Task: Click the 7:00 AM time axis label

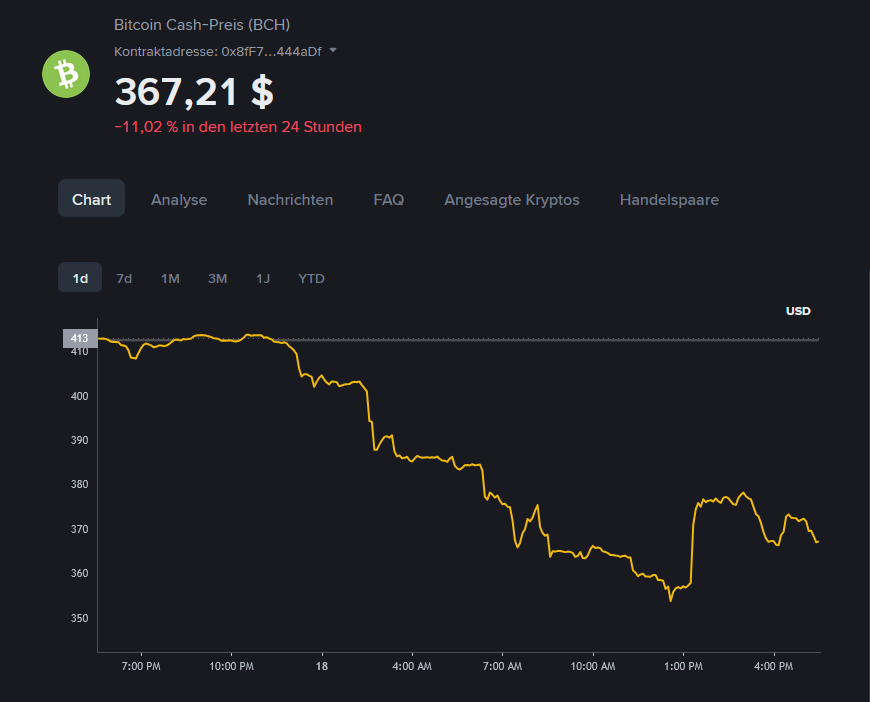Action: point(502,666)
